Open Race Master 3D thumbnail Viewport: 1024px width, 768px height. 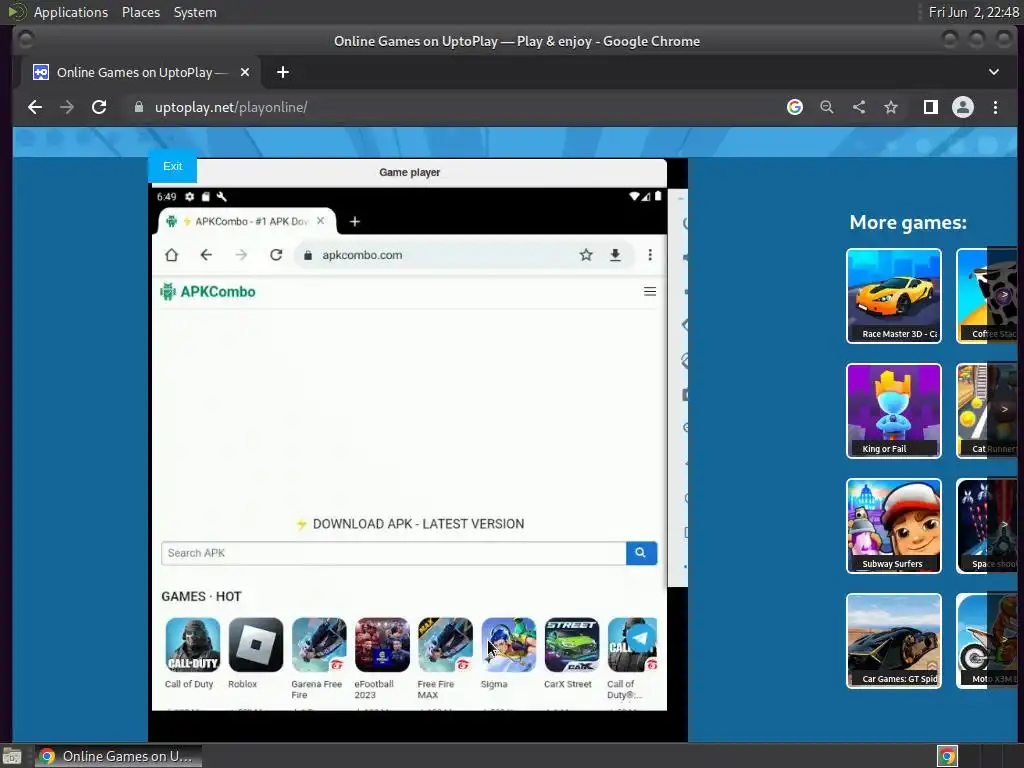(x=893, y=296)
